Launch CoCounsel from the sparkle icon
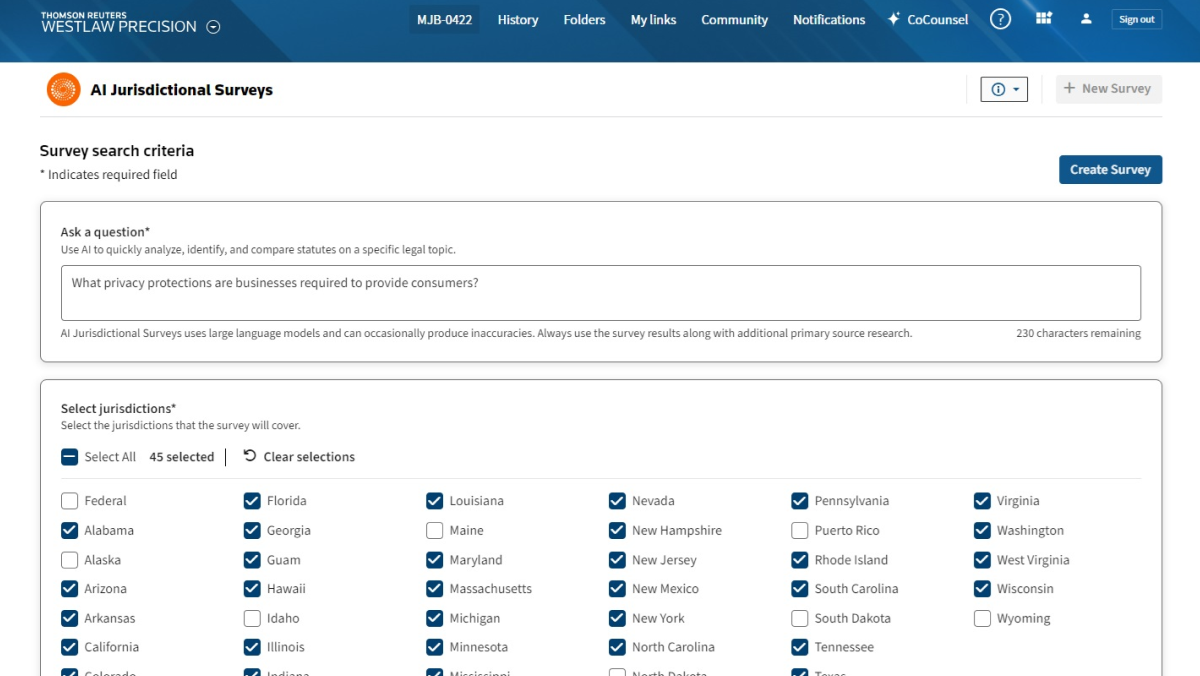 tap(894, 19)
